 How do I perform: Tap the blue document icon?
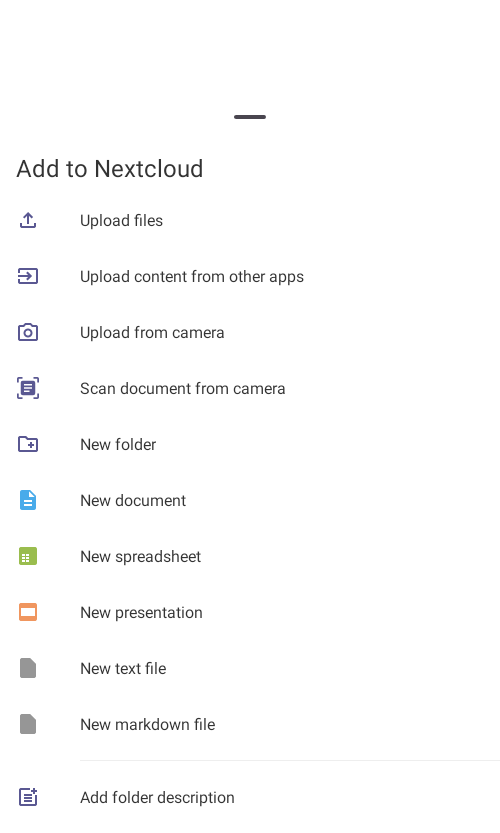(x=28, y=500)
